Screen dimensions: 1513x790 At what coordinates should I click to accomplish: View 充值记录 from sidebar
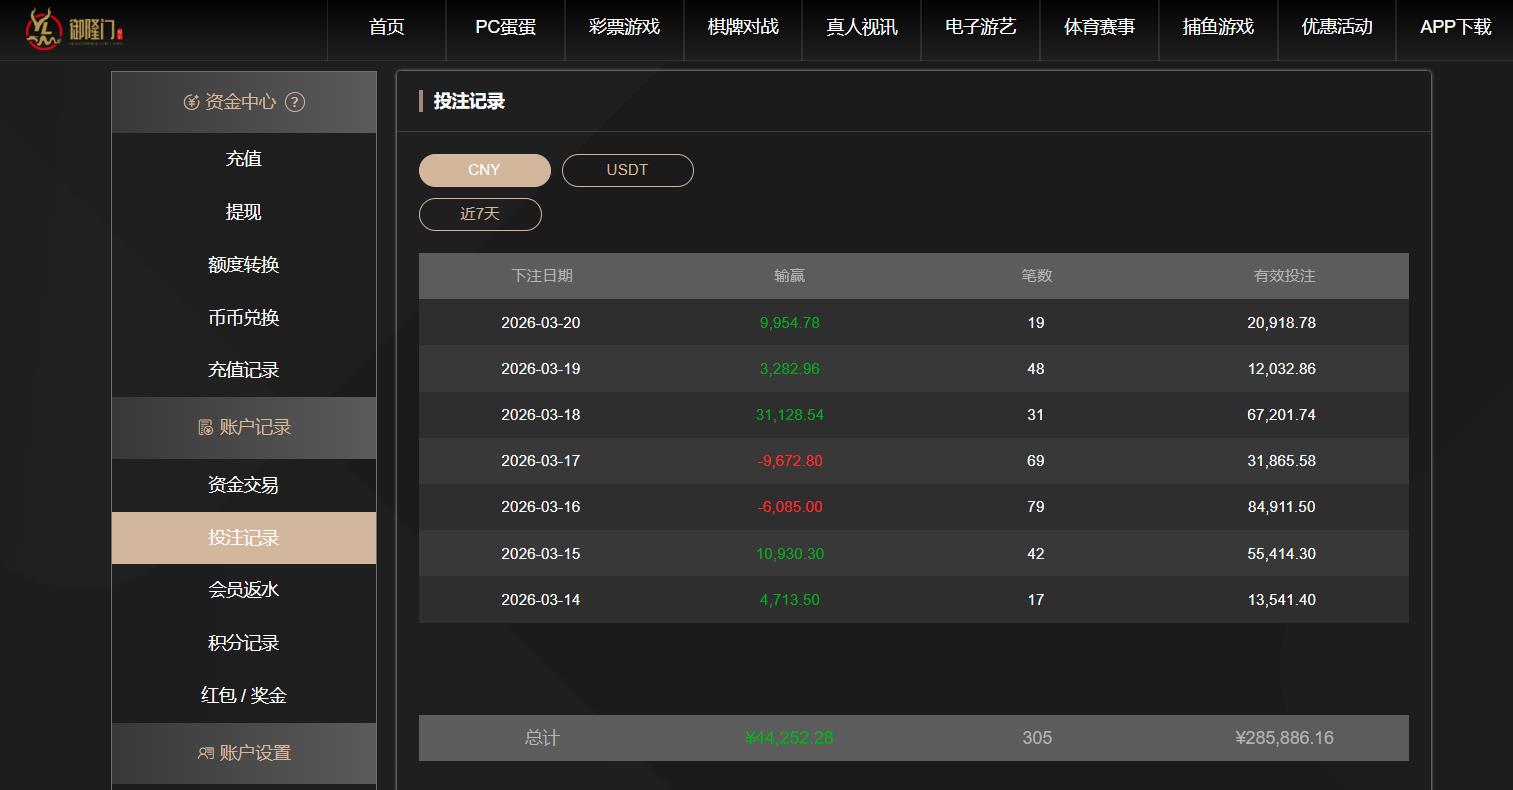243,369
